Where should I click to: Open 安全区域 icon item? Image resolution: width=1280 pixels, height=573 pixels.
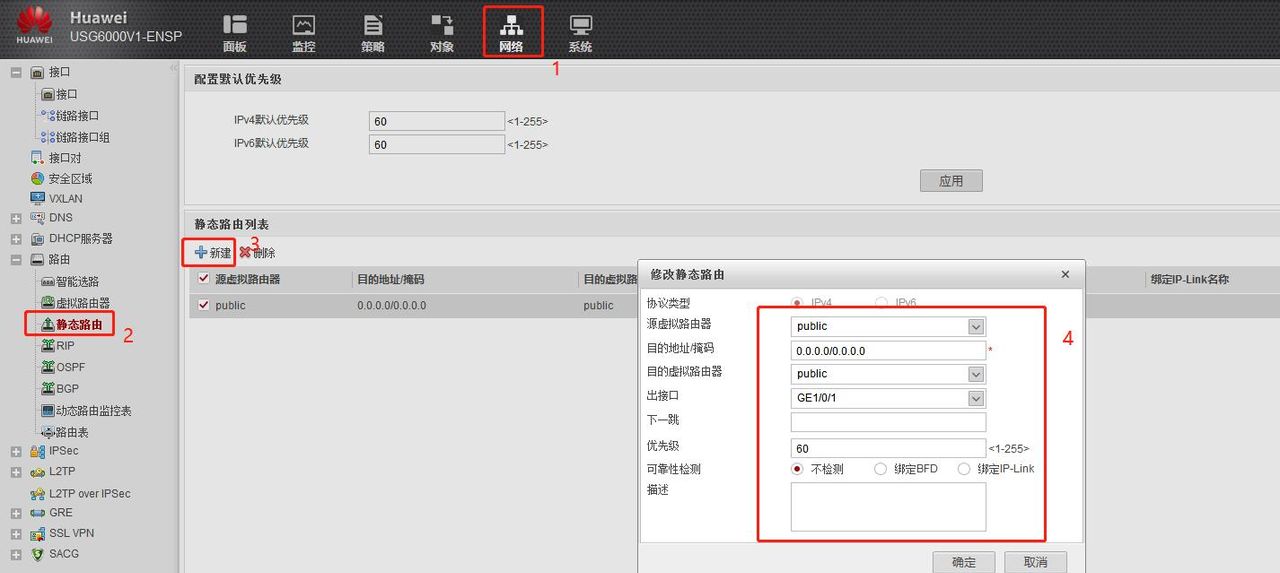click(38, 178)
